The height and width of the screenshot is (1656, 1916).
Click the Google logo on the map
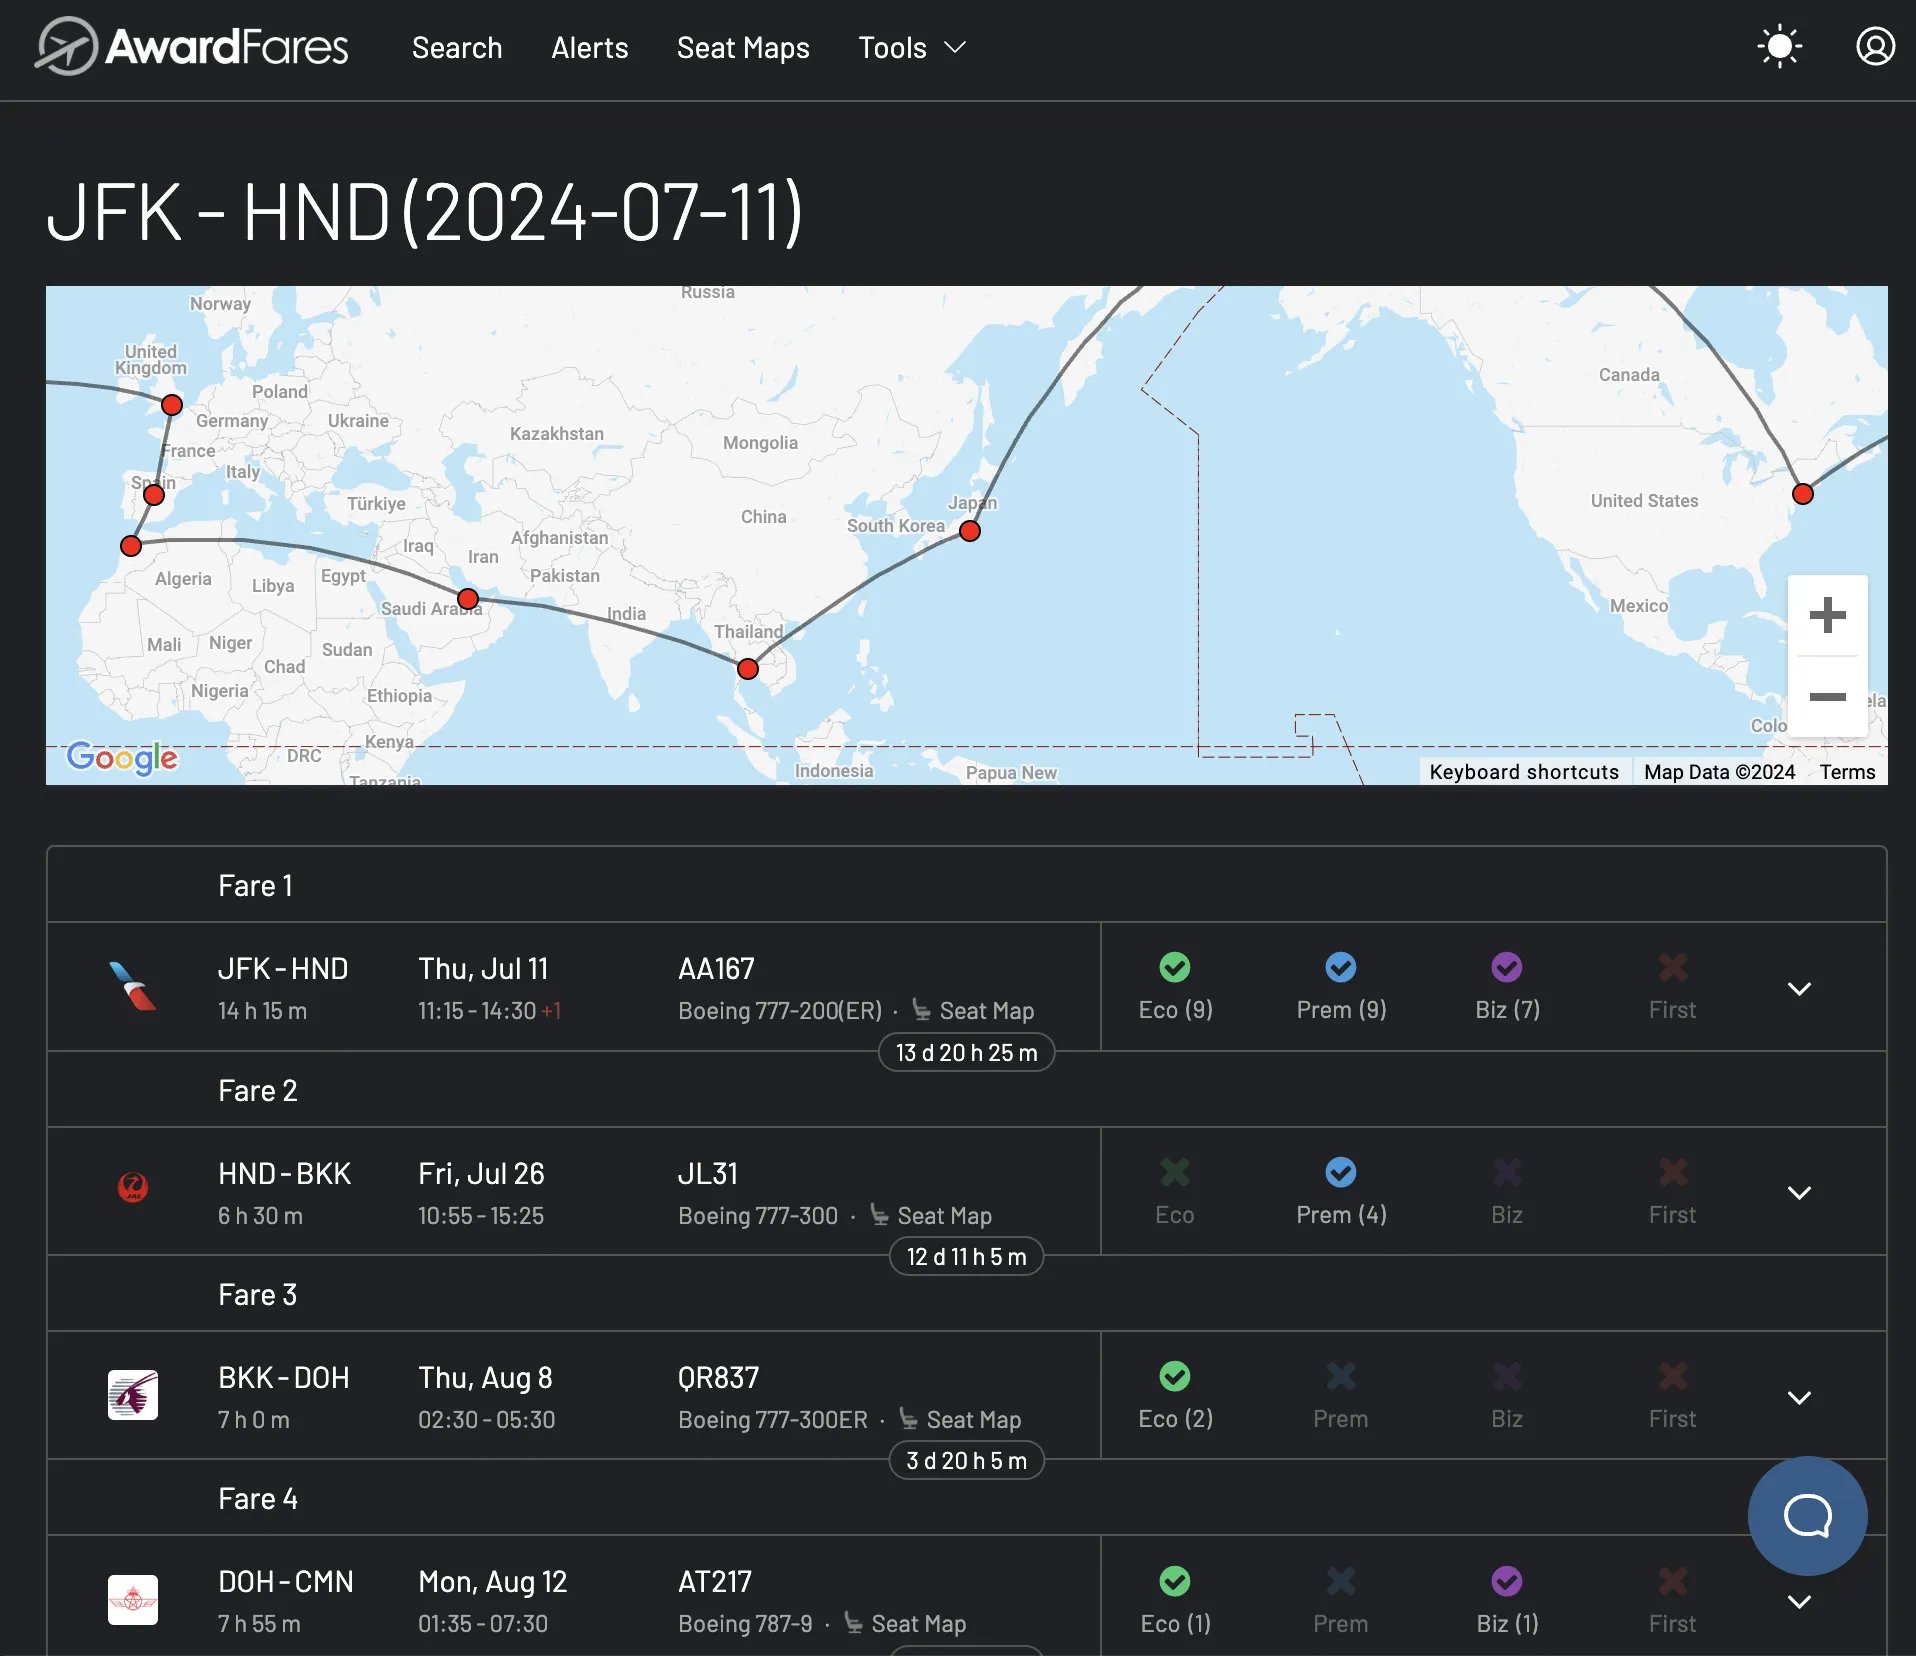click(122, 758)
